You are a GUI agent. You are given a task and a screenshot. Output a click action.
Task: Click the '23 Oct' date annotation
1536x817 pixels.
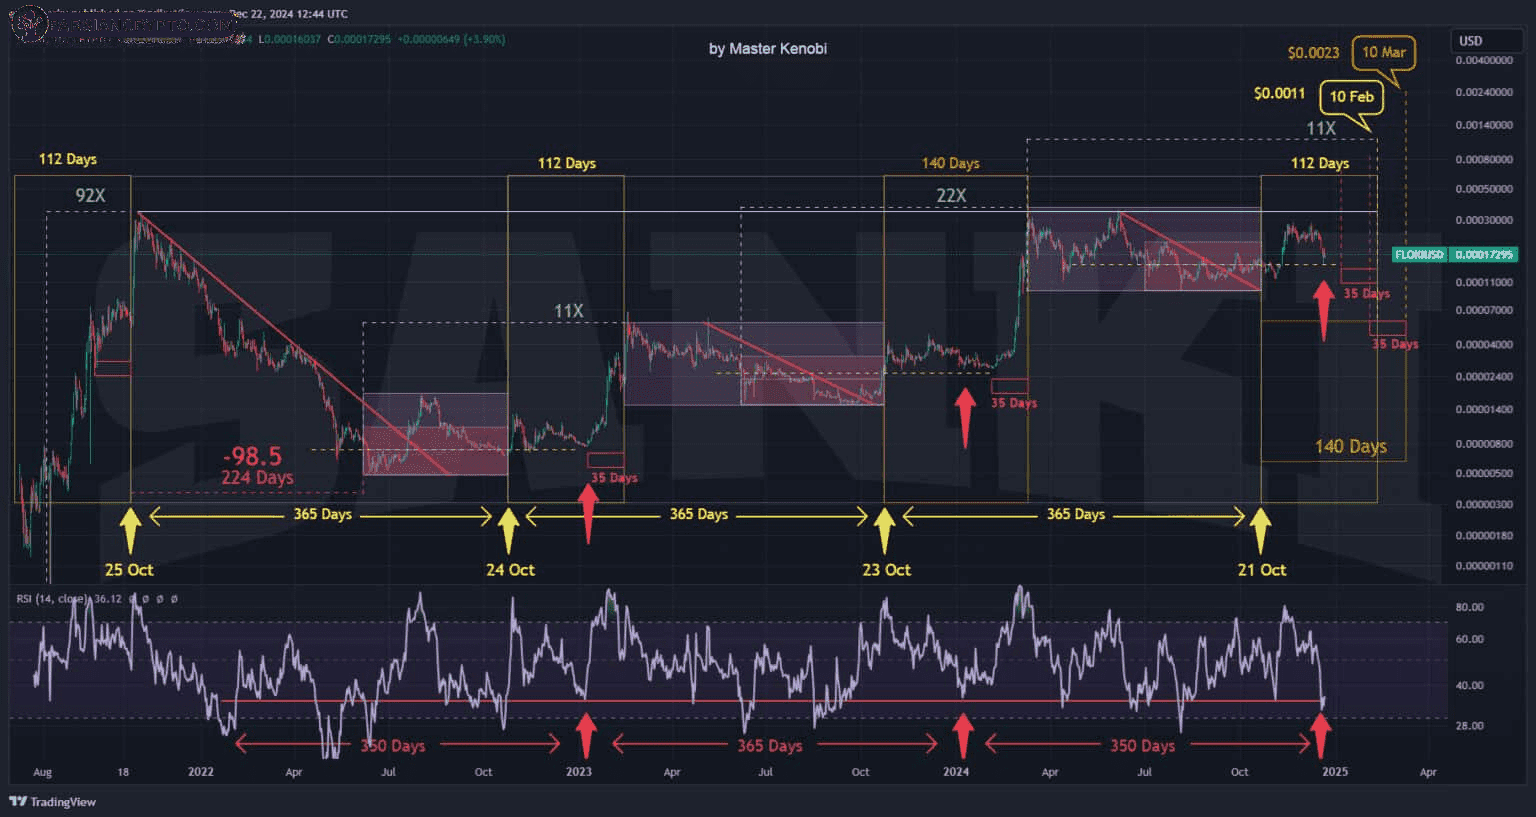click(x=887, y=570)
